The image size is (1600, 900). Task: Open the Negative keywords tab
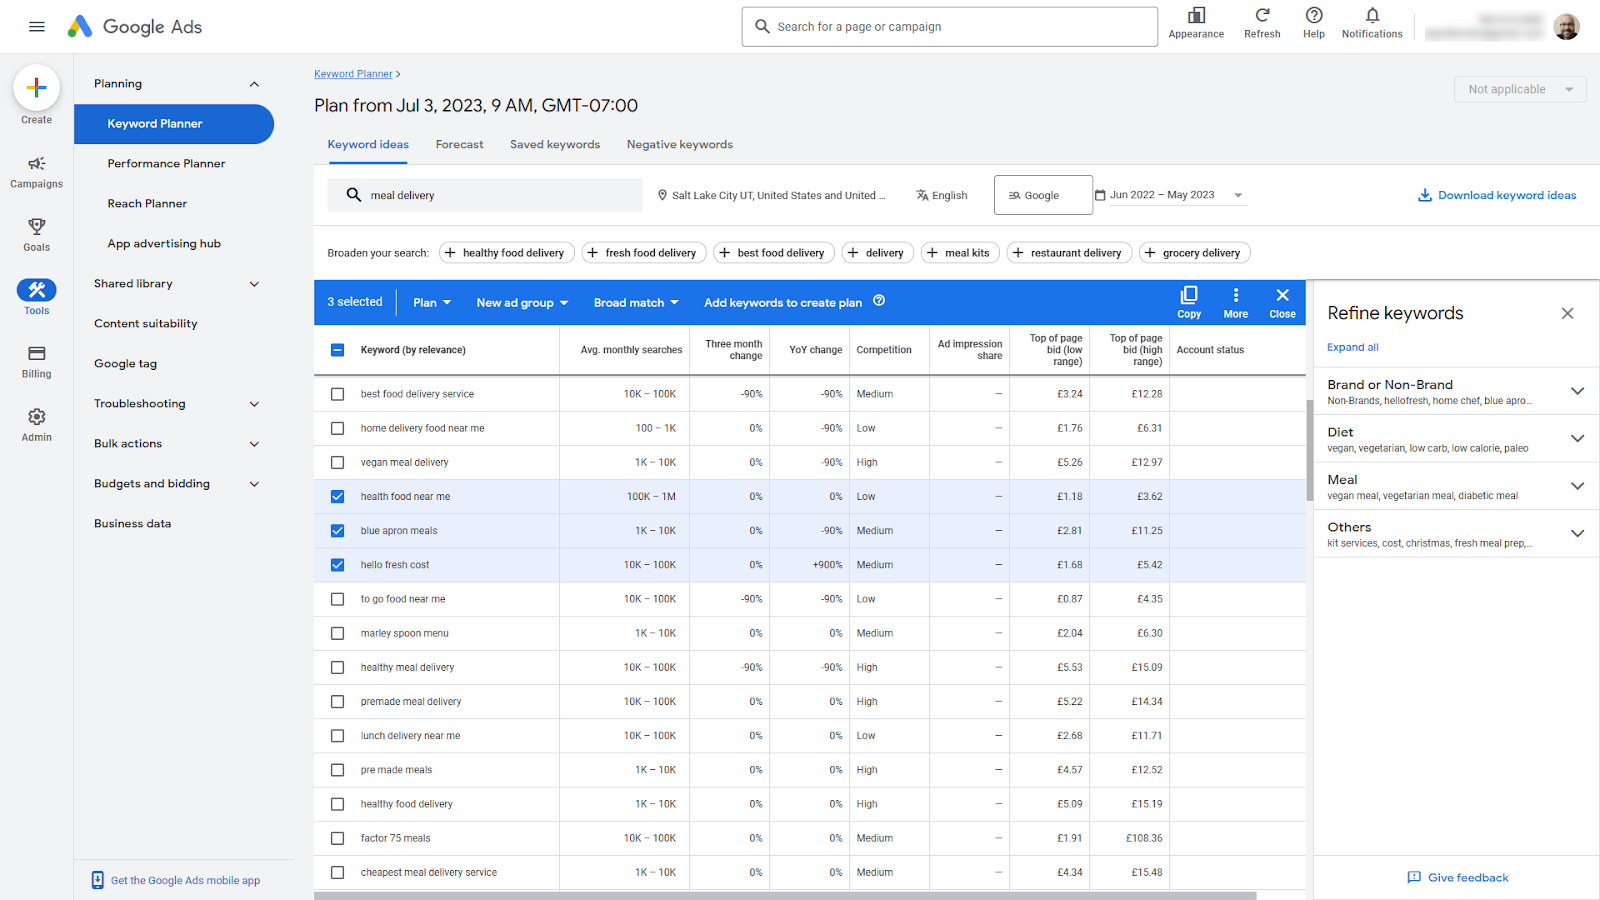[x=679, y=145]
